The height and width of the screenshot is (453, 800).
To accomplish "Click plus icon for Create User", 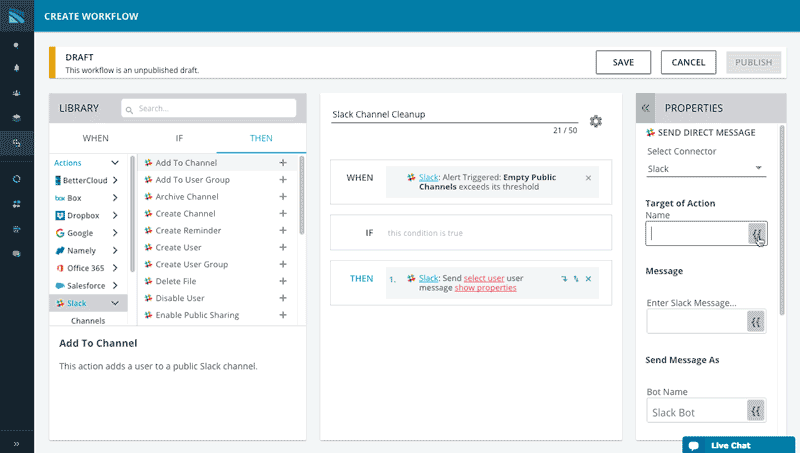I will click(x=283, y=247).
